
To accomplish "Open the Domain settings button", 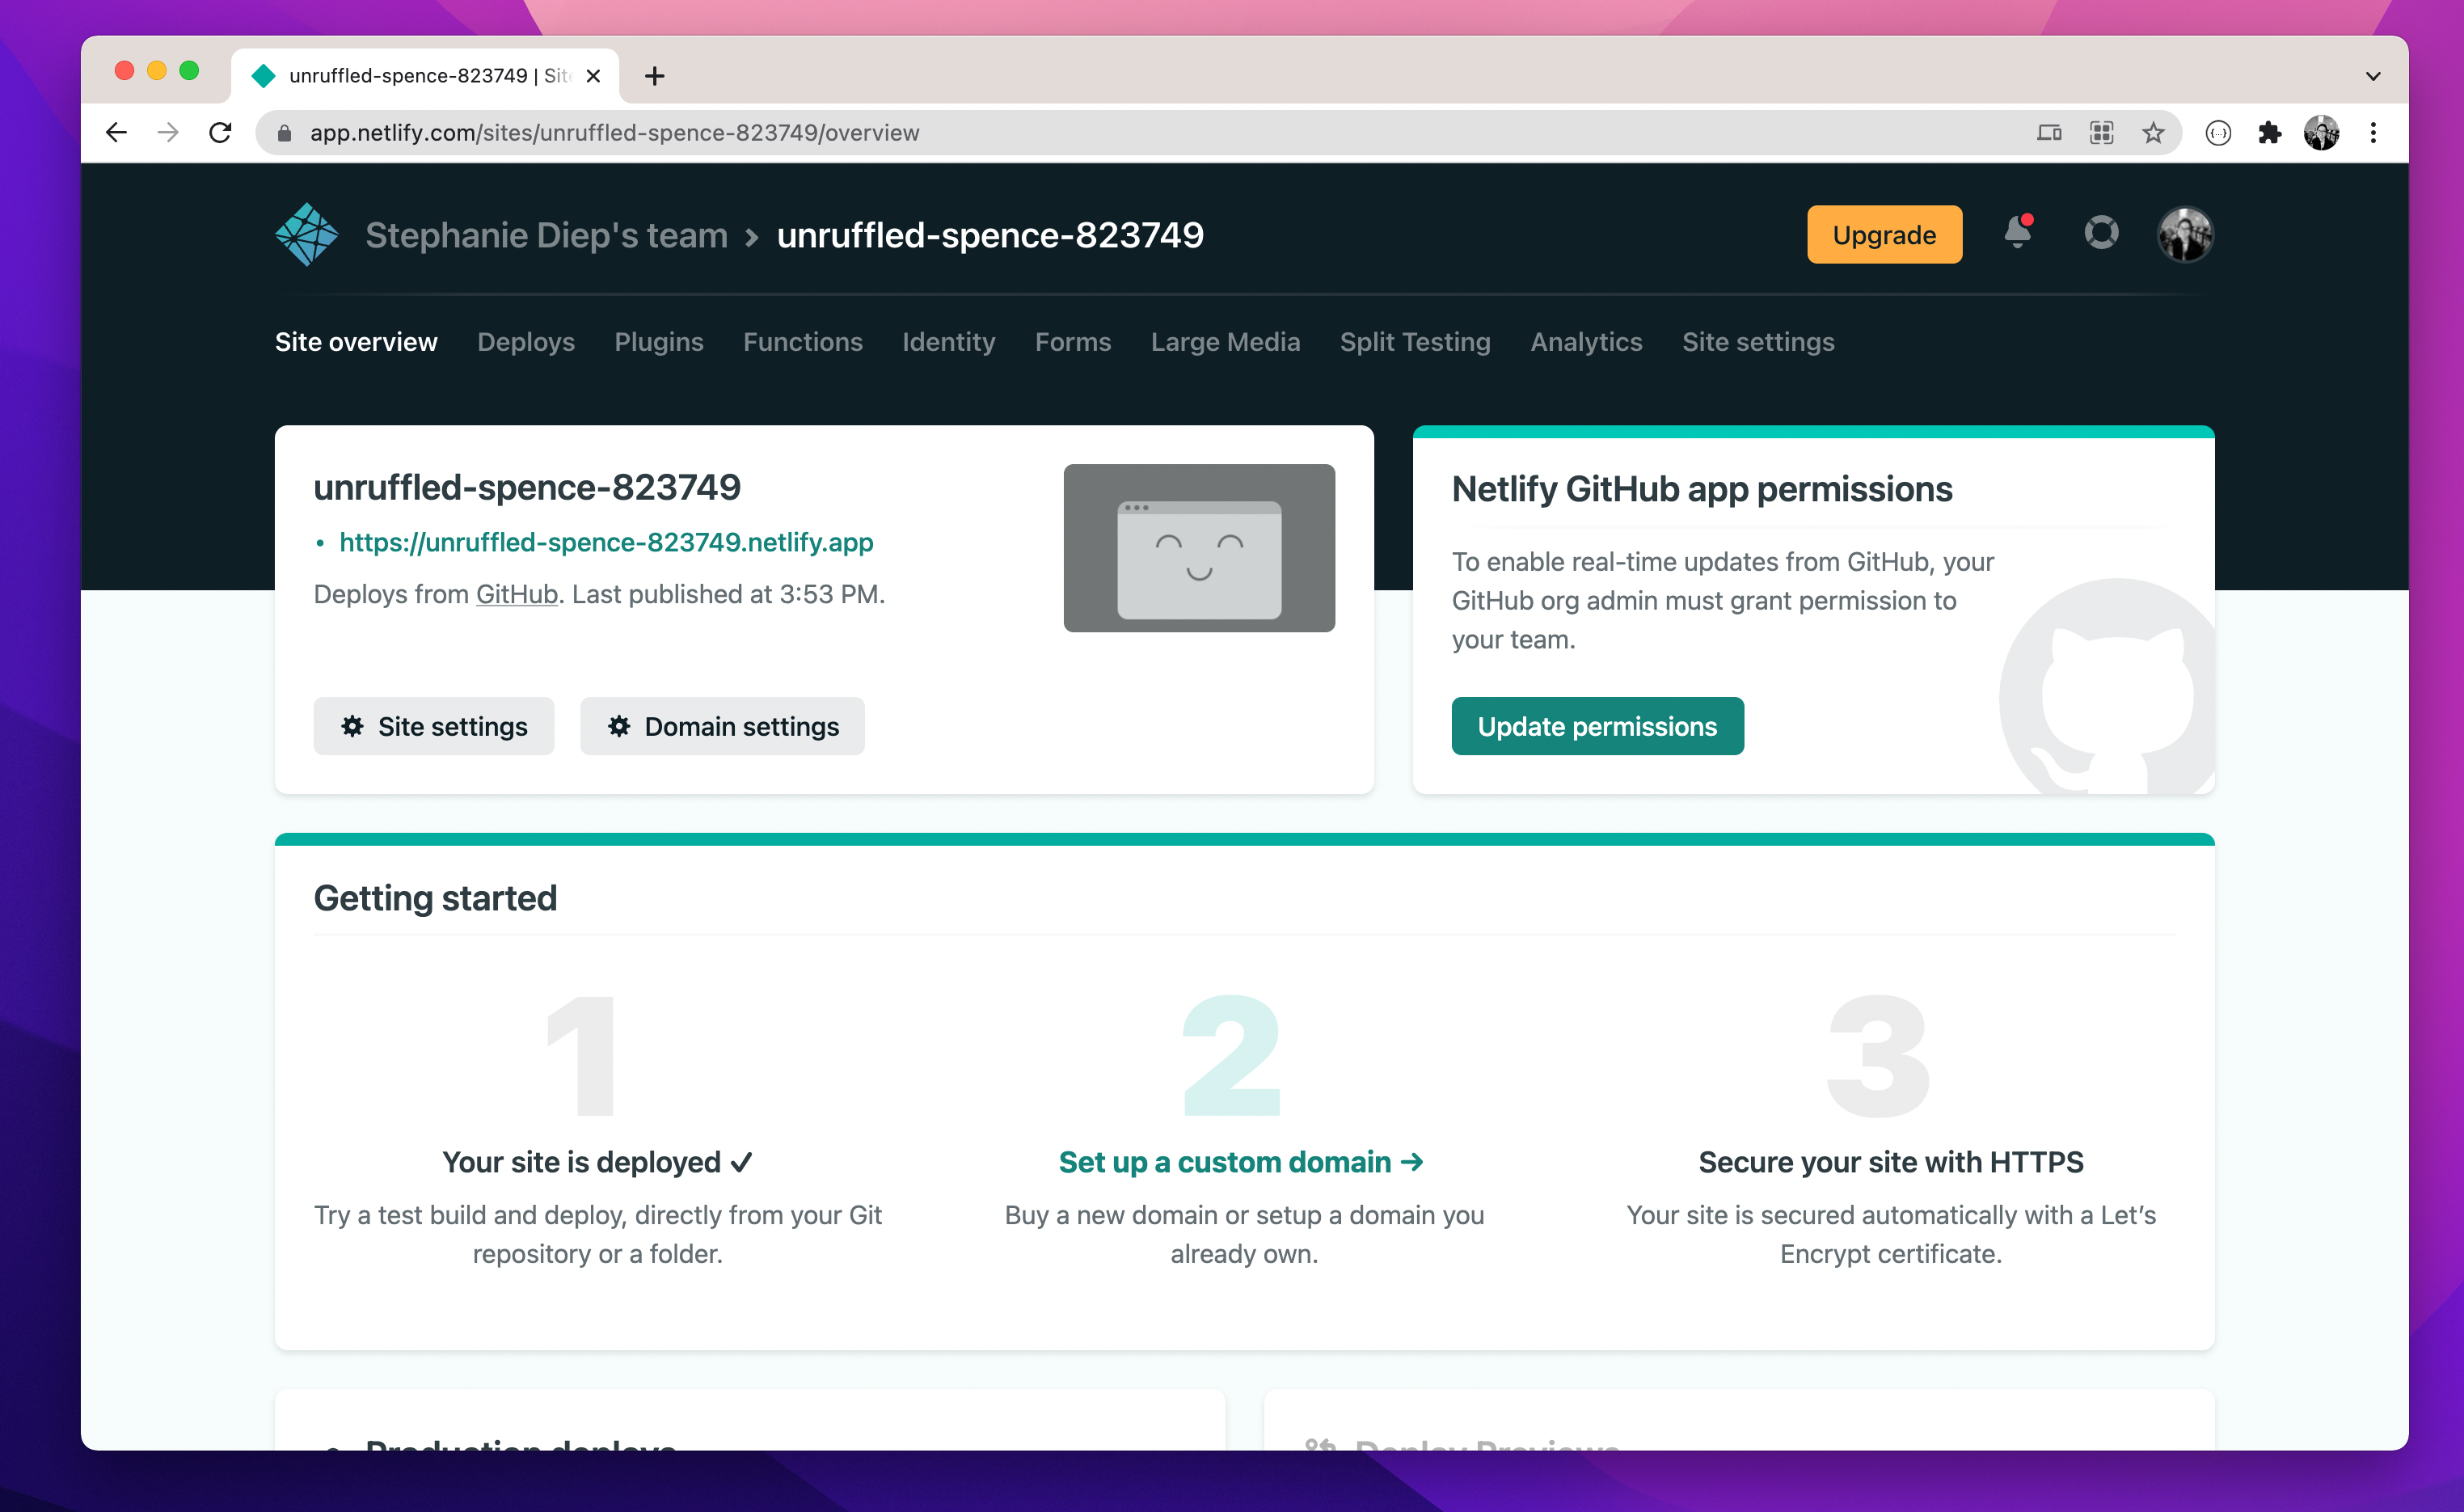I will click(x=722, y=726).
